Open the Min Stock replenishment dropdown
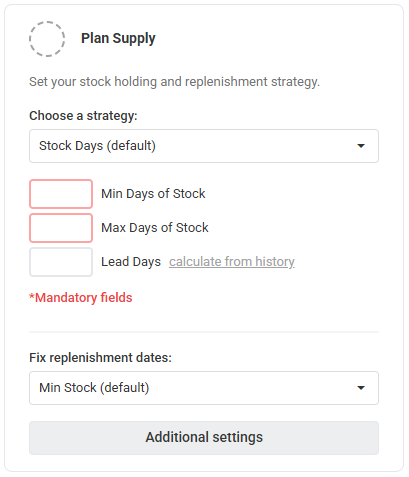This screenshot has height=477, width=409. click(204, 388)
